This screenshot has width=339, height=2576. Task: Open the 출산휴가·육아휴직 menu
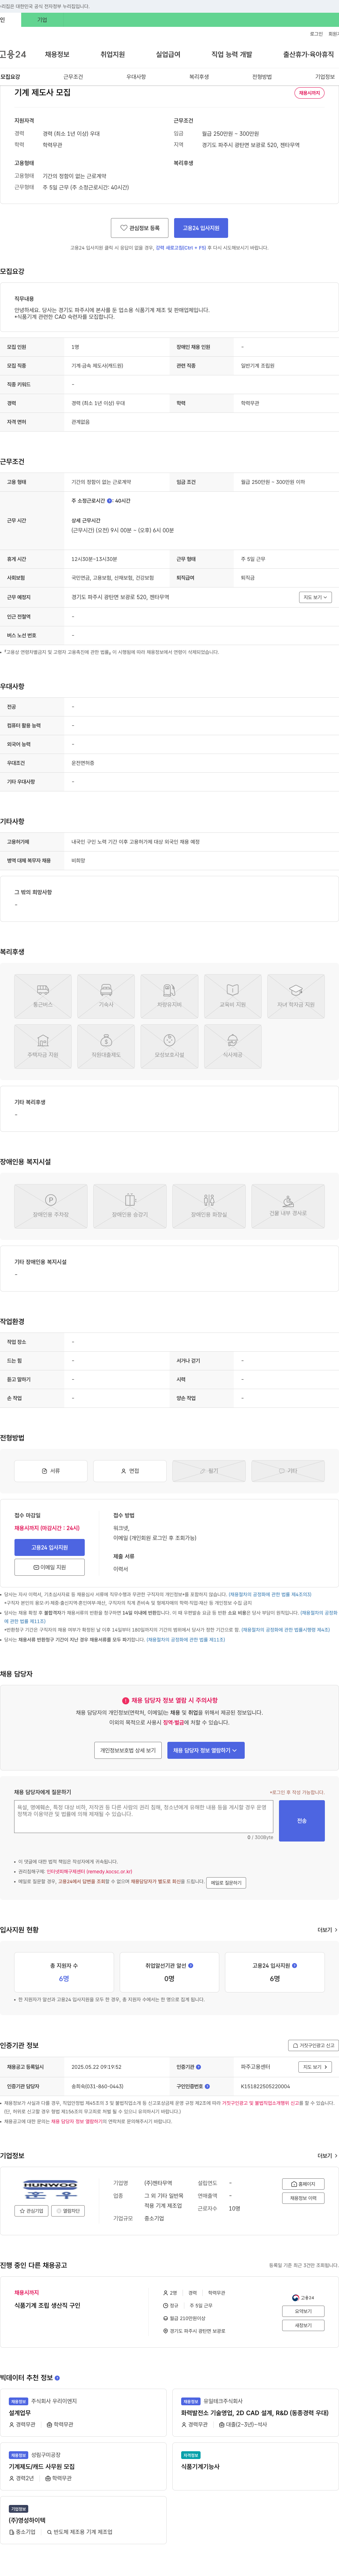308,54
